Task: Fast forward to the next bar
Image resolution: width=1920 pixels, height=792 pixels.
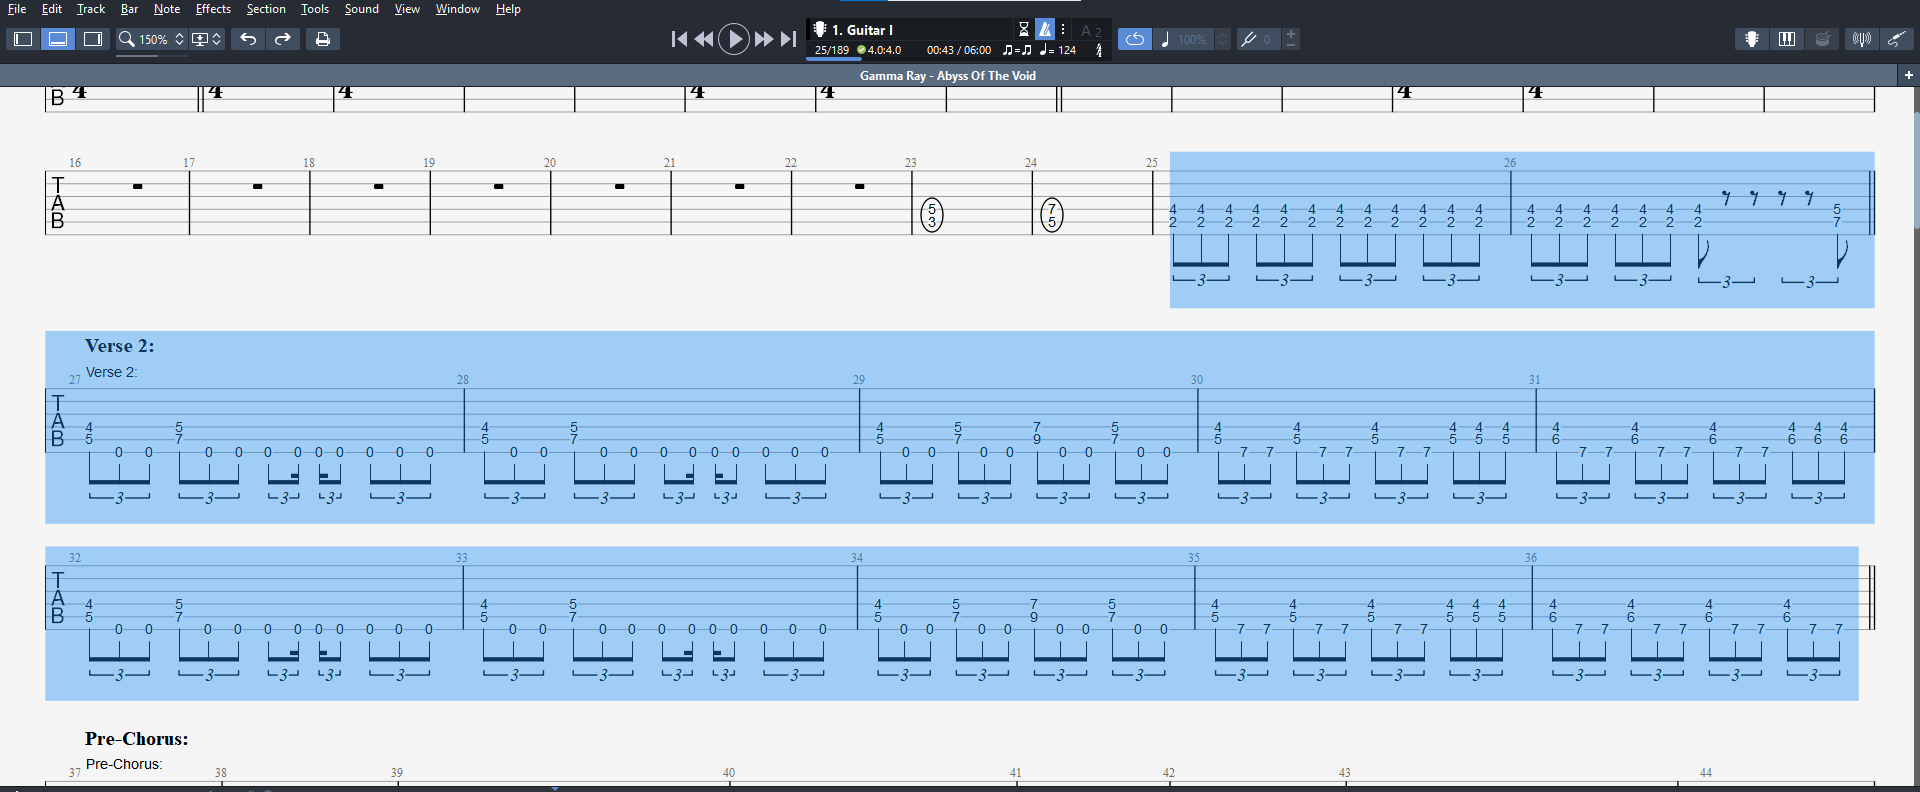Action: click(x=764, y=39)
